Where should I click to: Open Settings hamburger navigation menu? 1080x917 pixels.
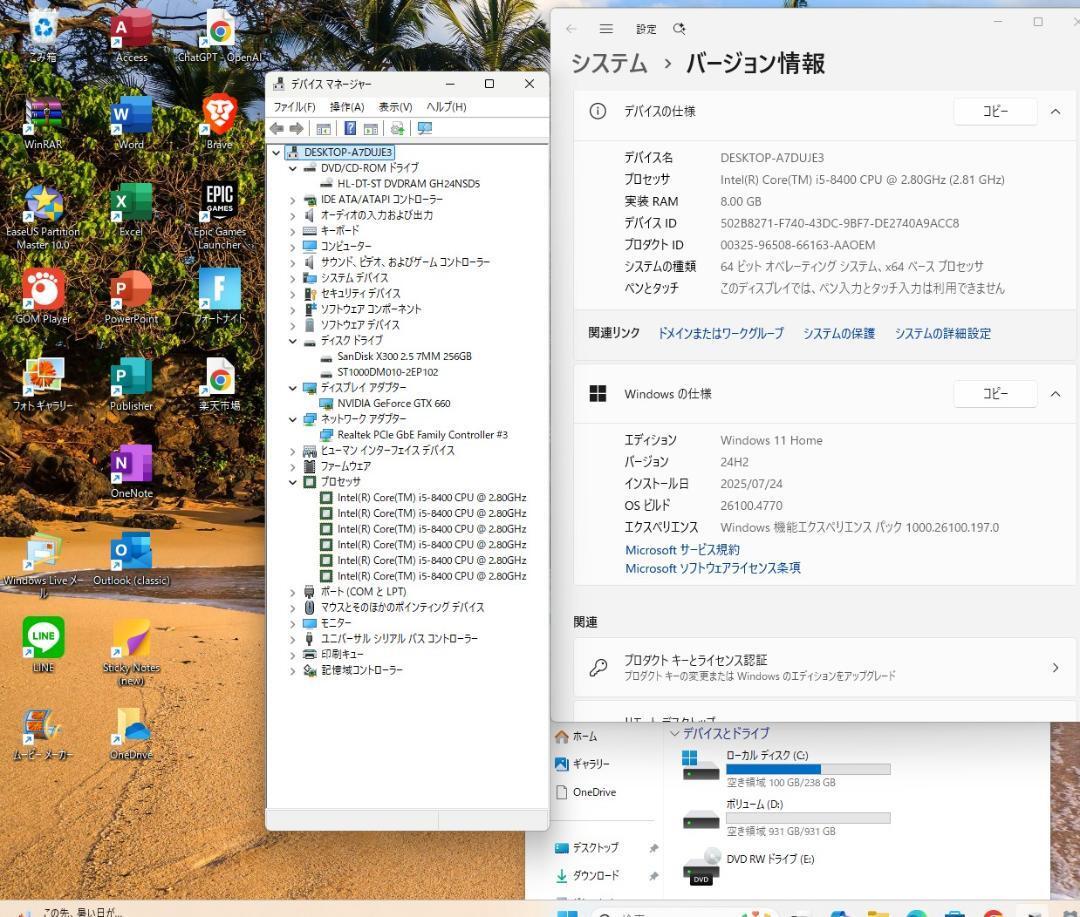(x=606, y=28)
